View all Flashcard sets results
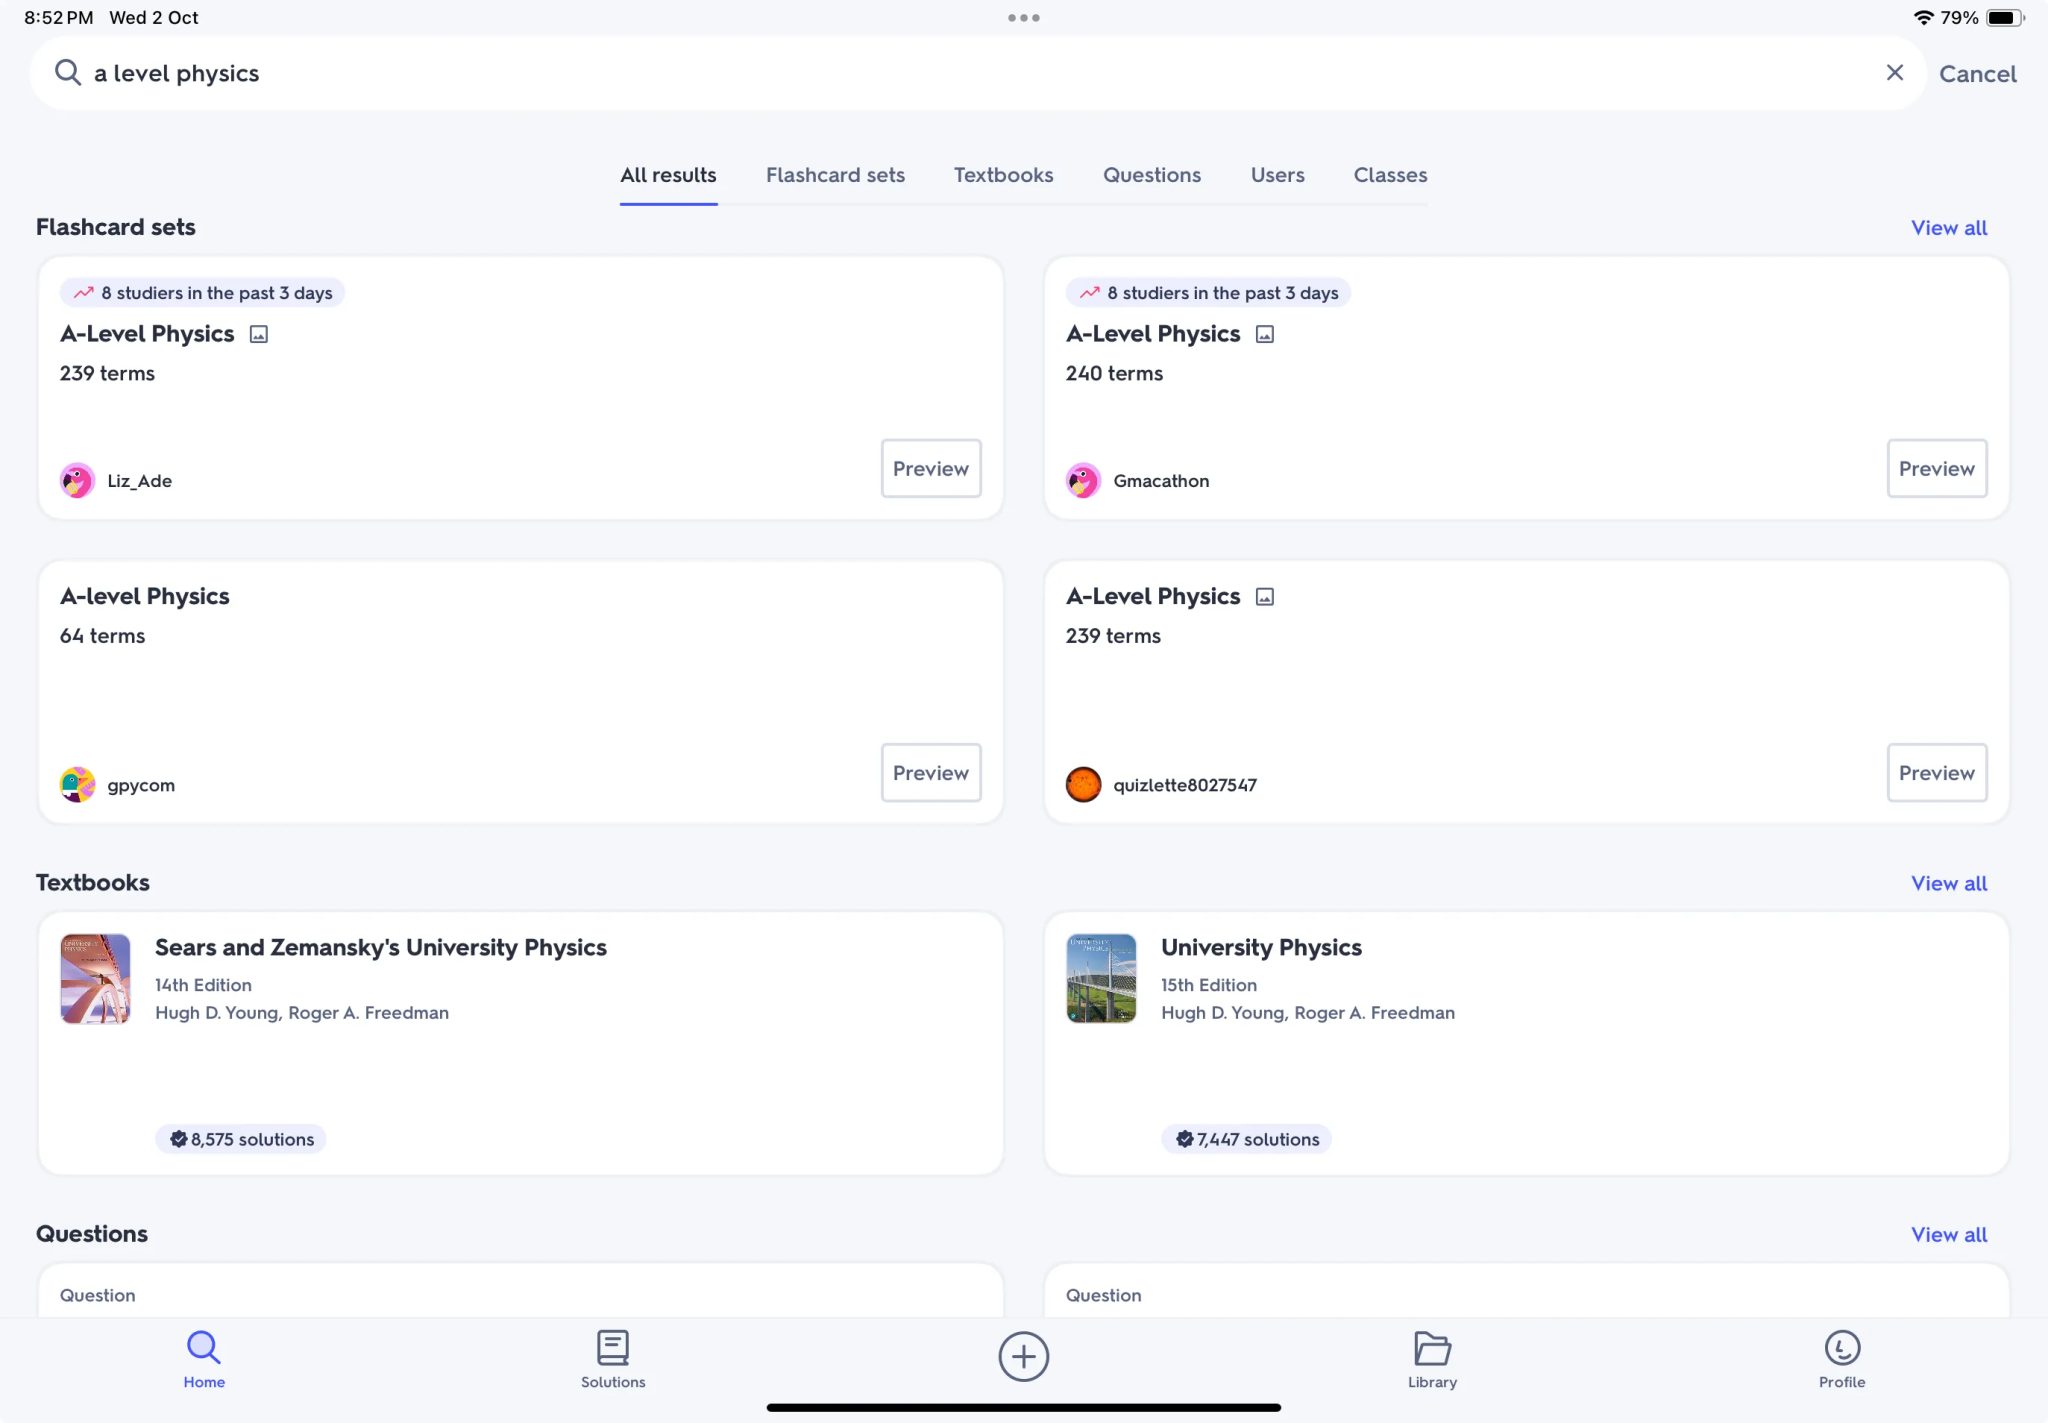Screen dimensions: 2048x1423 (x=1948, y=227)
